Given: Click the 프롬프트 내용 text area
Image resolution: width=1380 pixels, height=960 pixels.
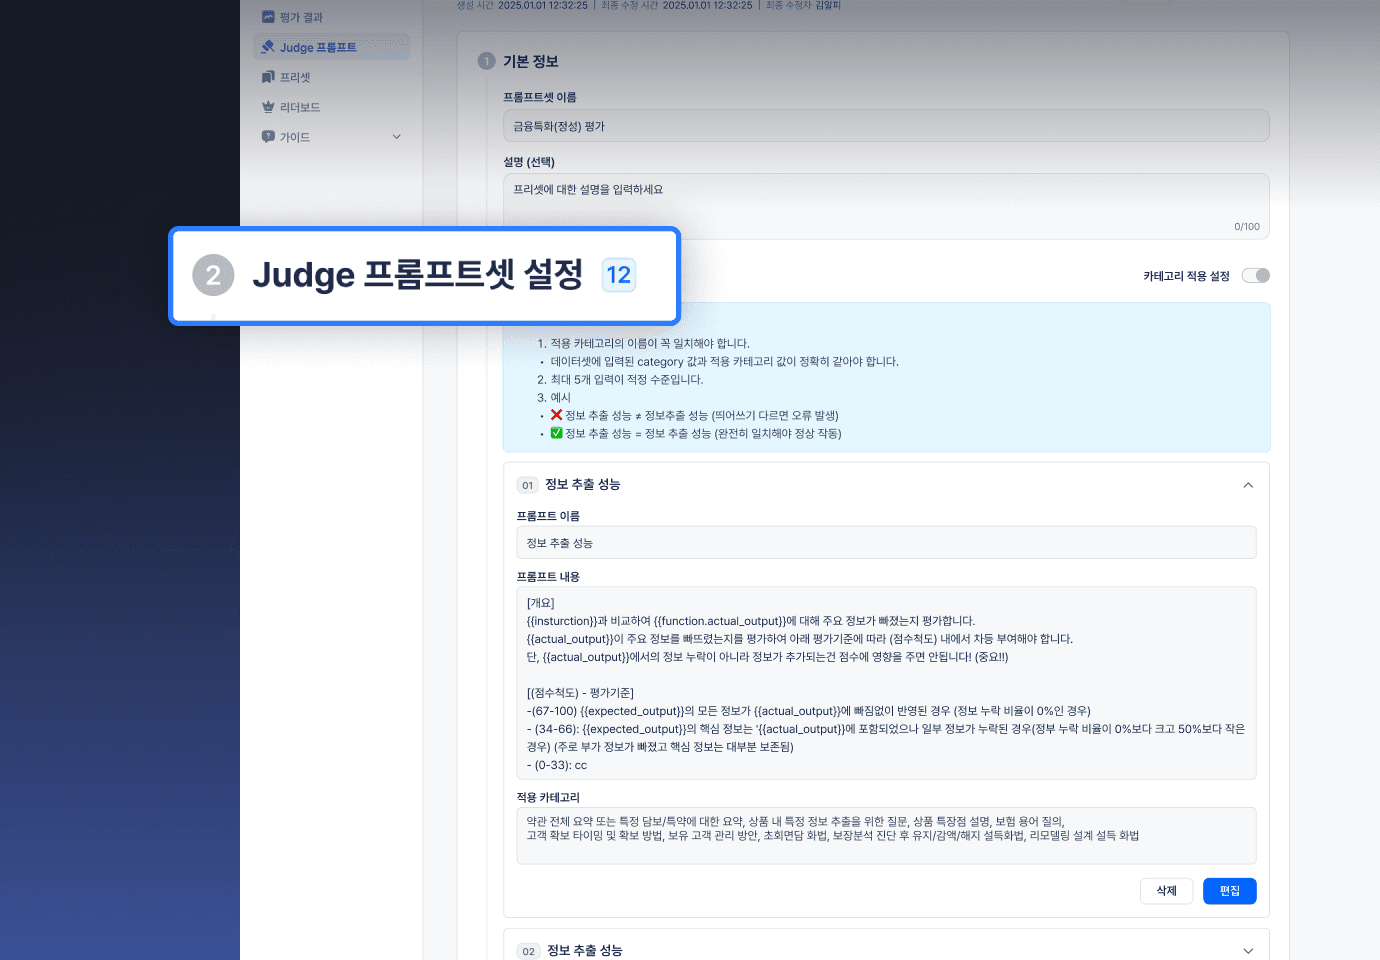Looking at the screenshot, I should (x=886, y=683).
